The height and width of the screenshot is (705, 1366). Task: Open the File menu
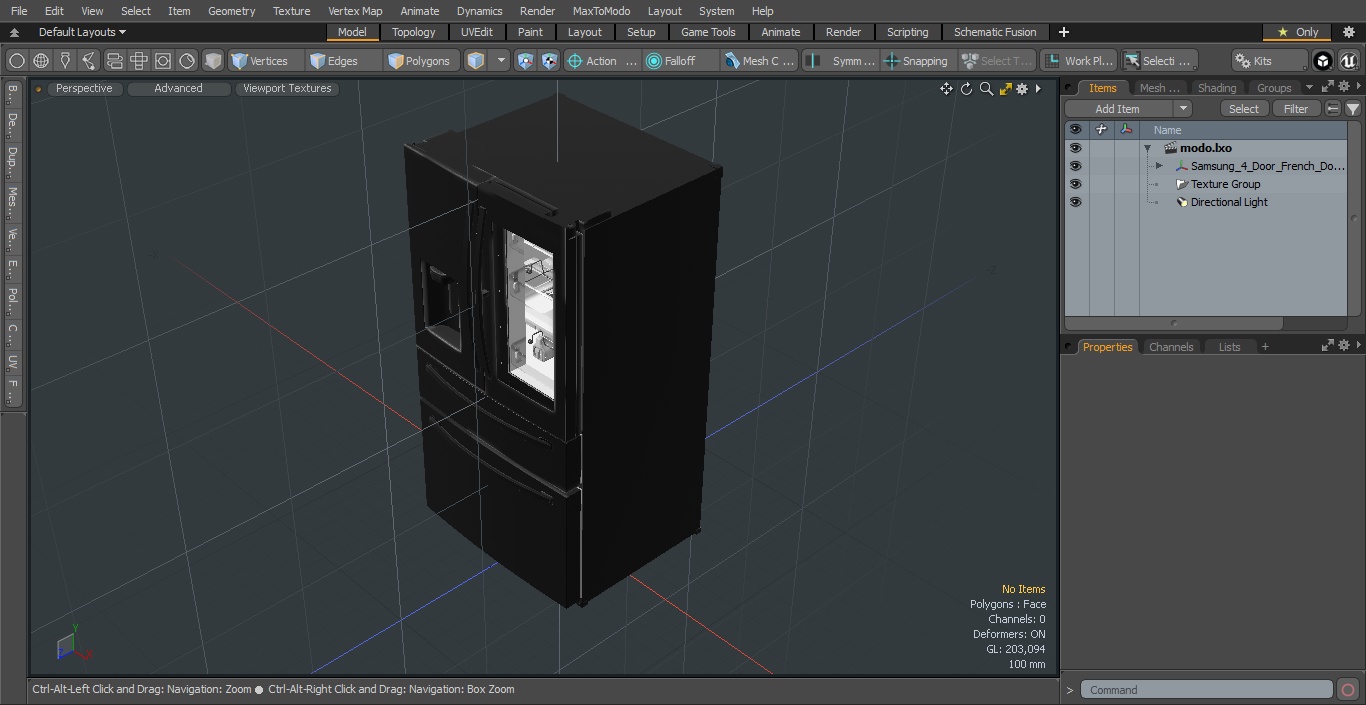19,11
